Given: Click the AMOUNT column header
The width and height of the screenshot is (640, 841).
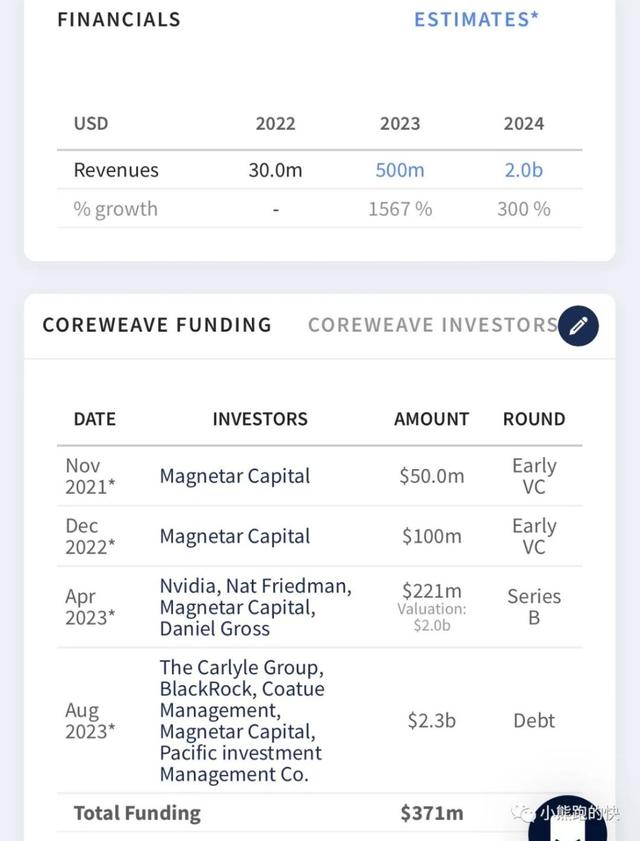Looking at the screenshot, I should pyautogui.click(x=431, y=419).
